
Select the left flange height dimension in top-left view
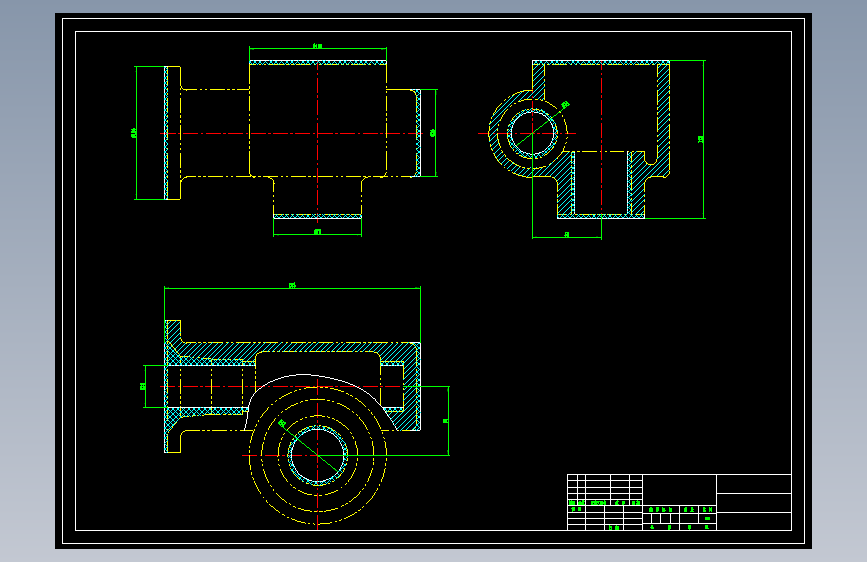click(x=134, y=133)
